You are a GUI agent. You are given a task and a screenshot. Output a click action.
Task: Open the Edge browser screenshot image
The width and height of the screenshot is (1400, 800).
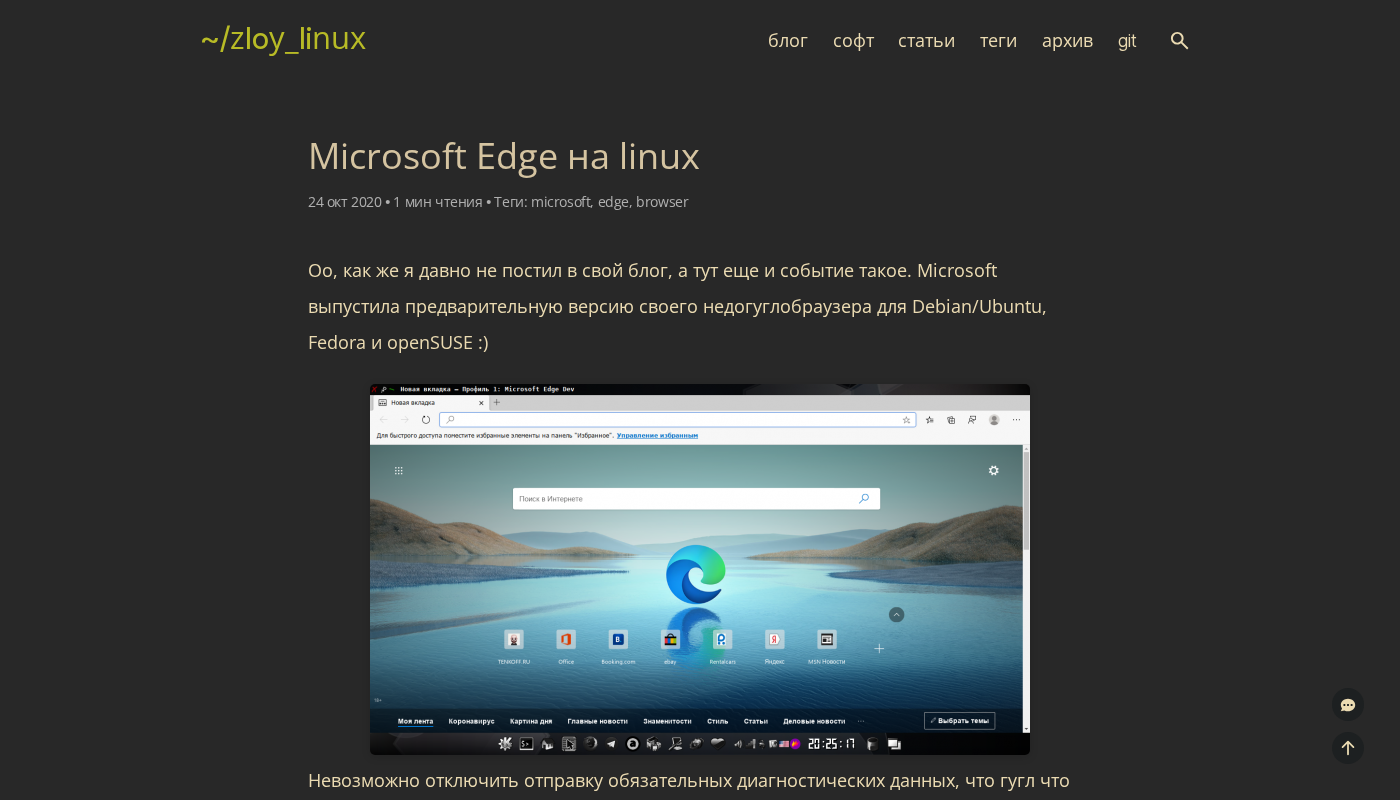(x=700, y=569)
